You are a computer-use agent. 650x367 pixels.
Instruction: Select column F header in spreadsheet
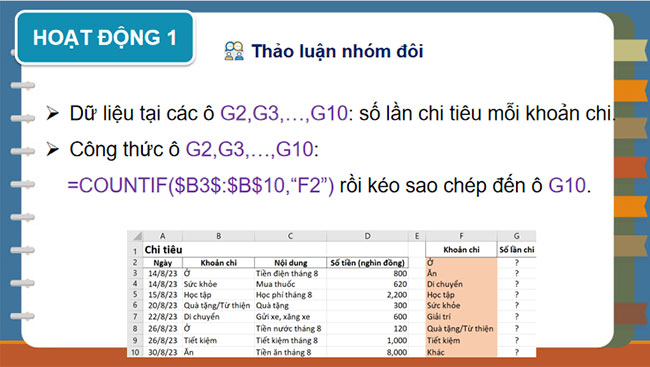click(461, 236)
